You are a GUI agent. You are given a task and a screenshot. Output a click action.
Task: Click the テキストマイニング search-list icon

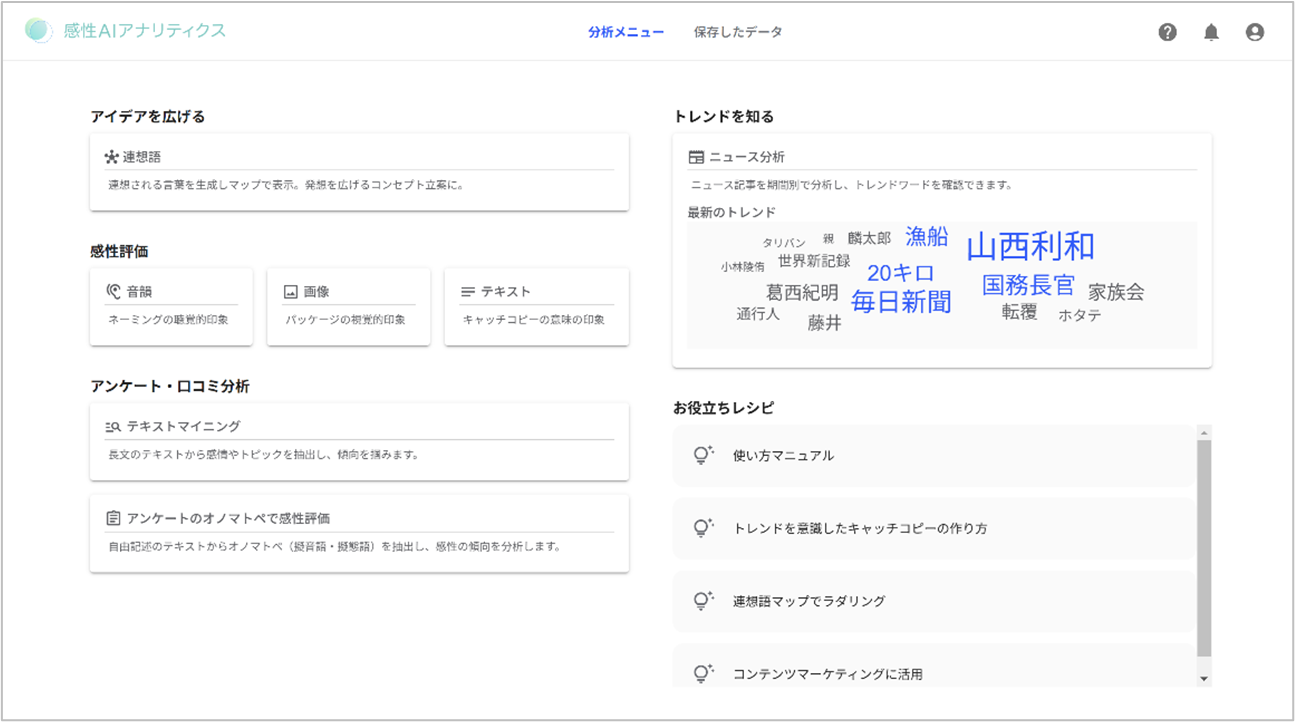(113, 427)
